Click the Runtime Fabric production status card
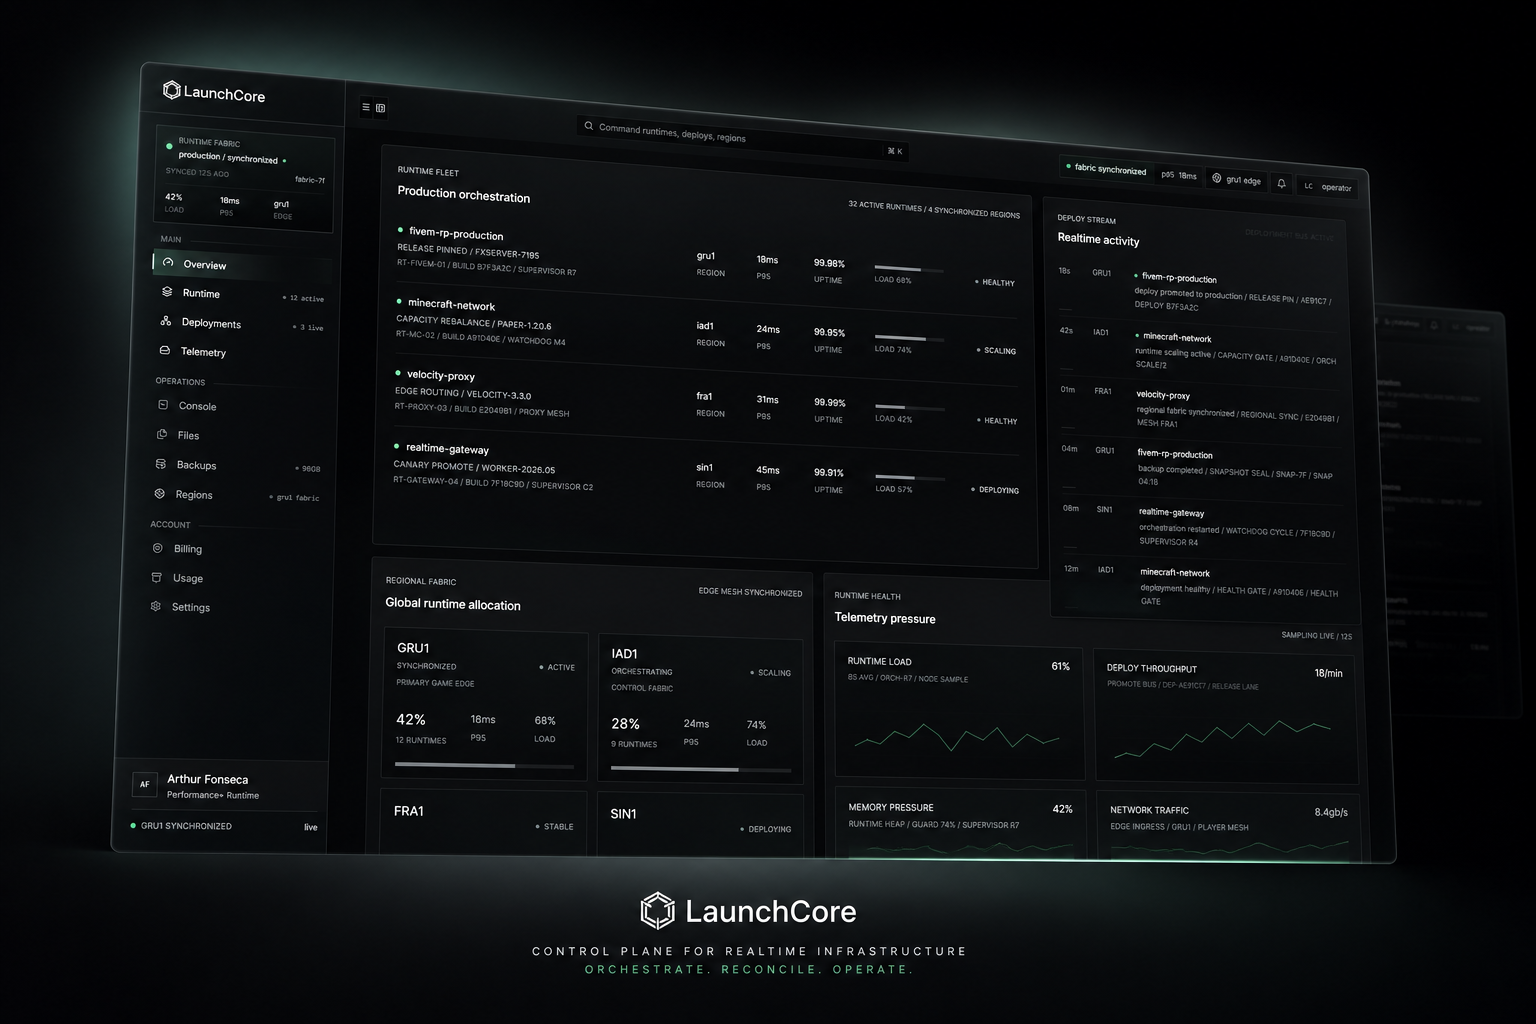Screen dimensions: 1536x1024 tap(245, 178)
